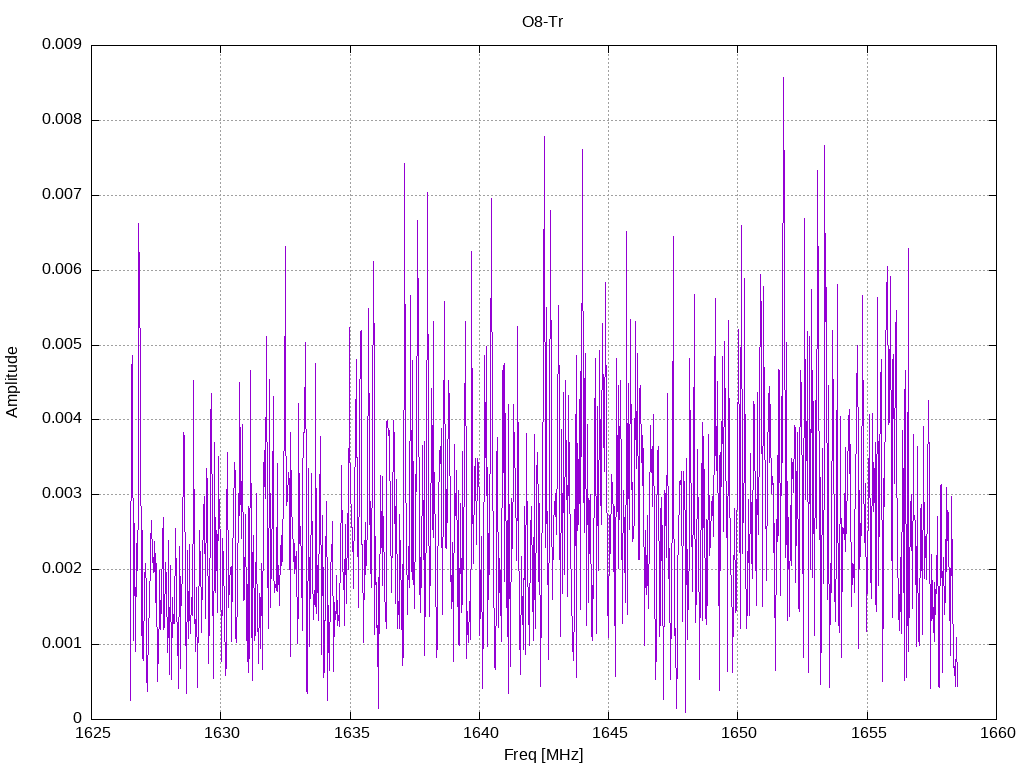Viewport: 1024px width, 768px height.
Task: Click the 1655 x-axis tick label
Action: pos(869,733)
